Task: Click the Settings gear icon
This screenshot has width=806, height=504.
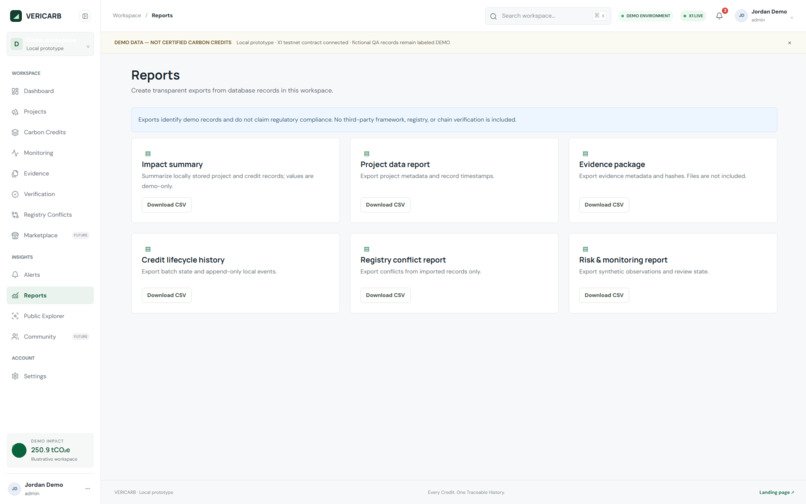Action: tap(15, 376)
